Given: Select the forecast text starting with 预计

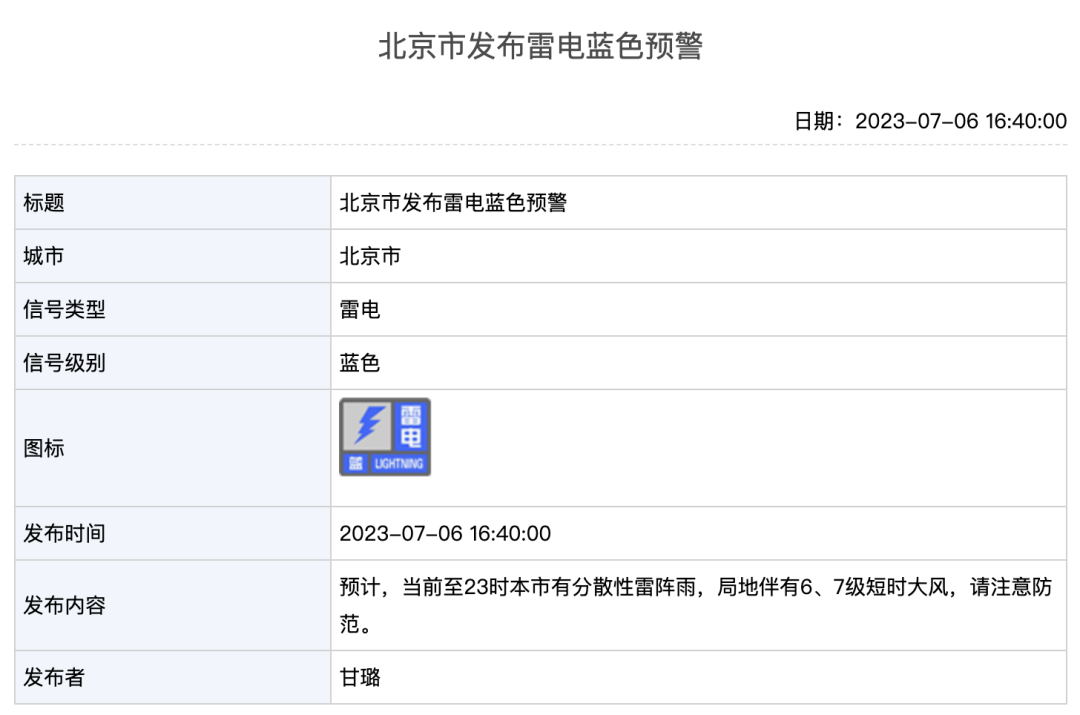Looking at the screenshot, I should [x=695, y=588].
